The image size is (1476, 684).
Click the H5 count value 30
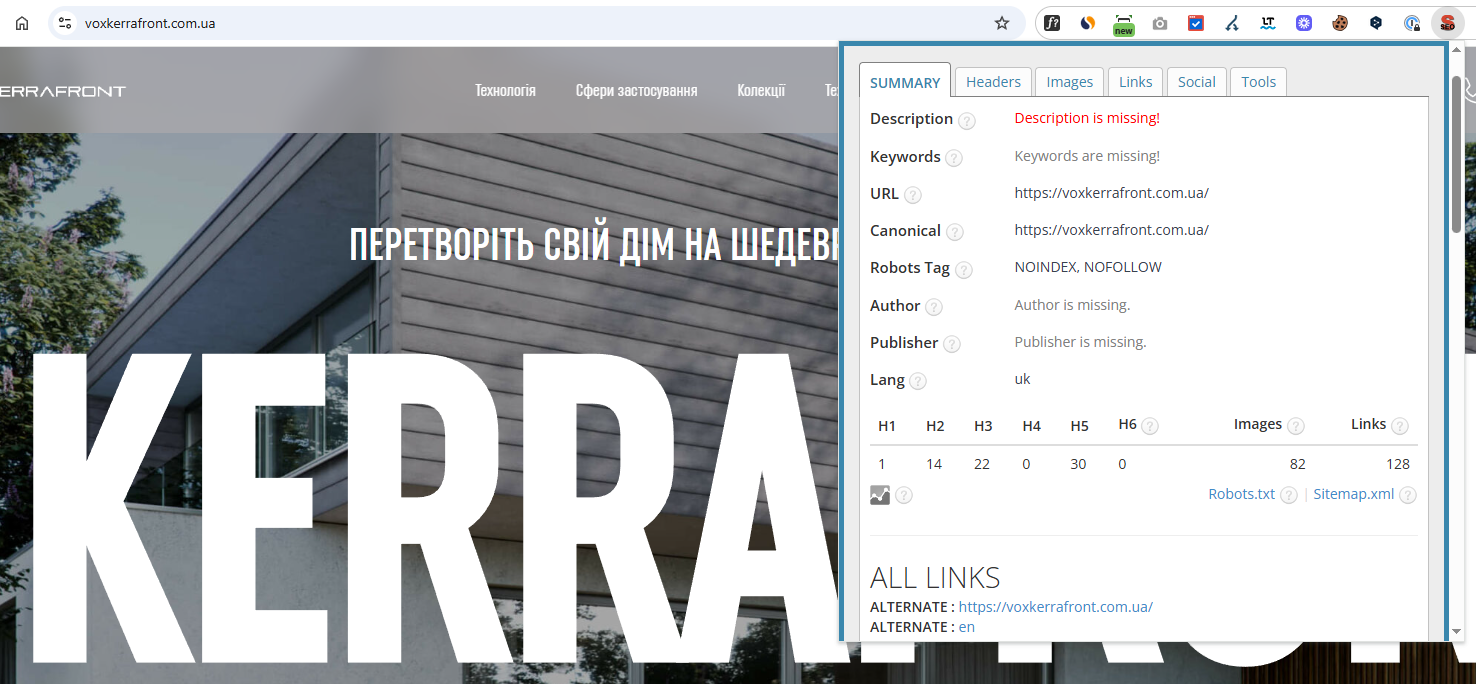[1078, 464]
